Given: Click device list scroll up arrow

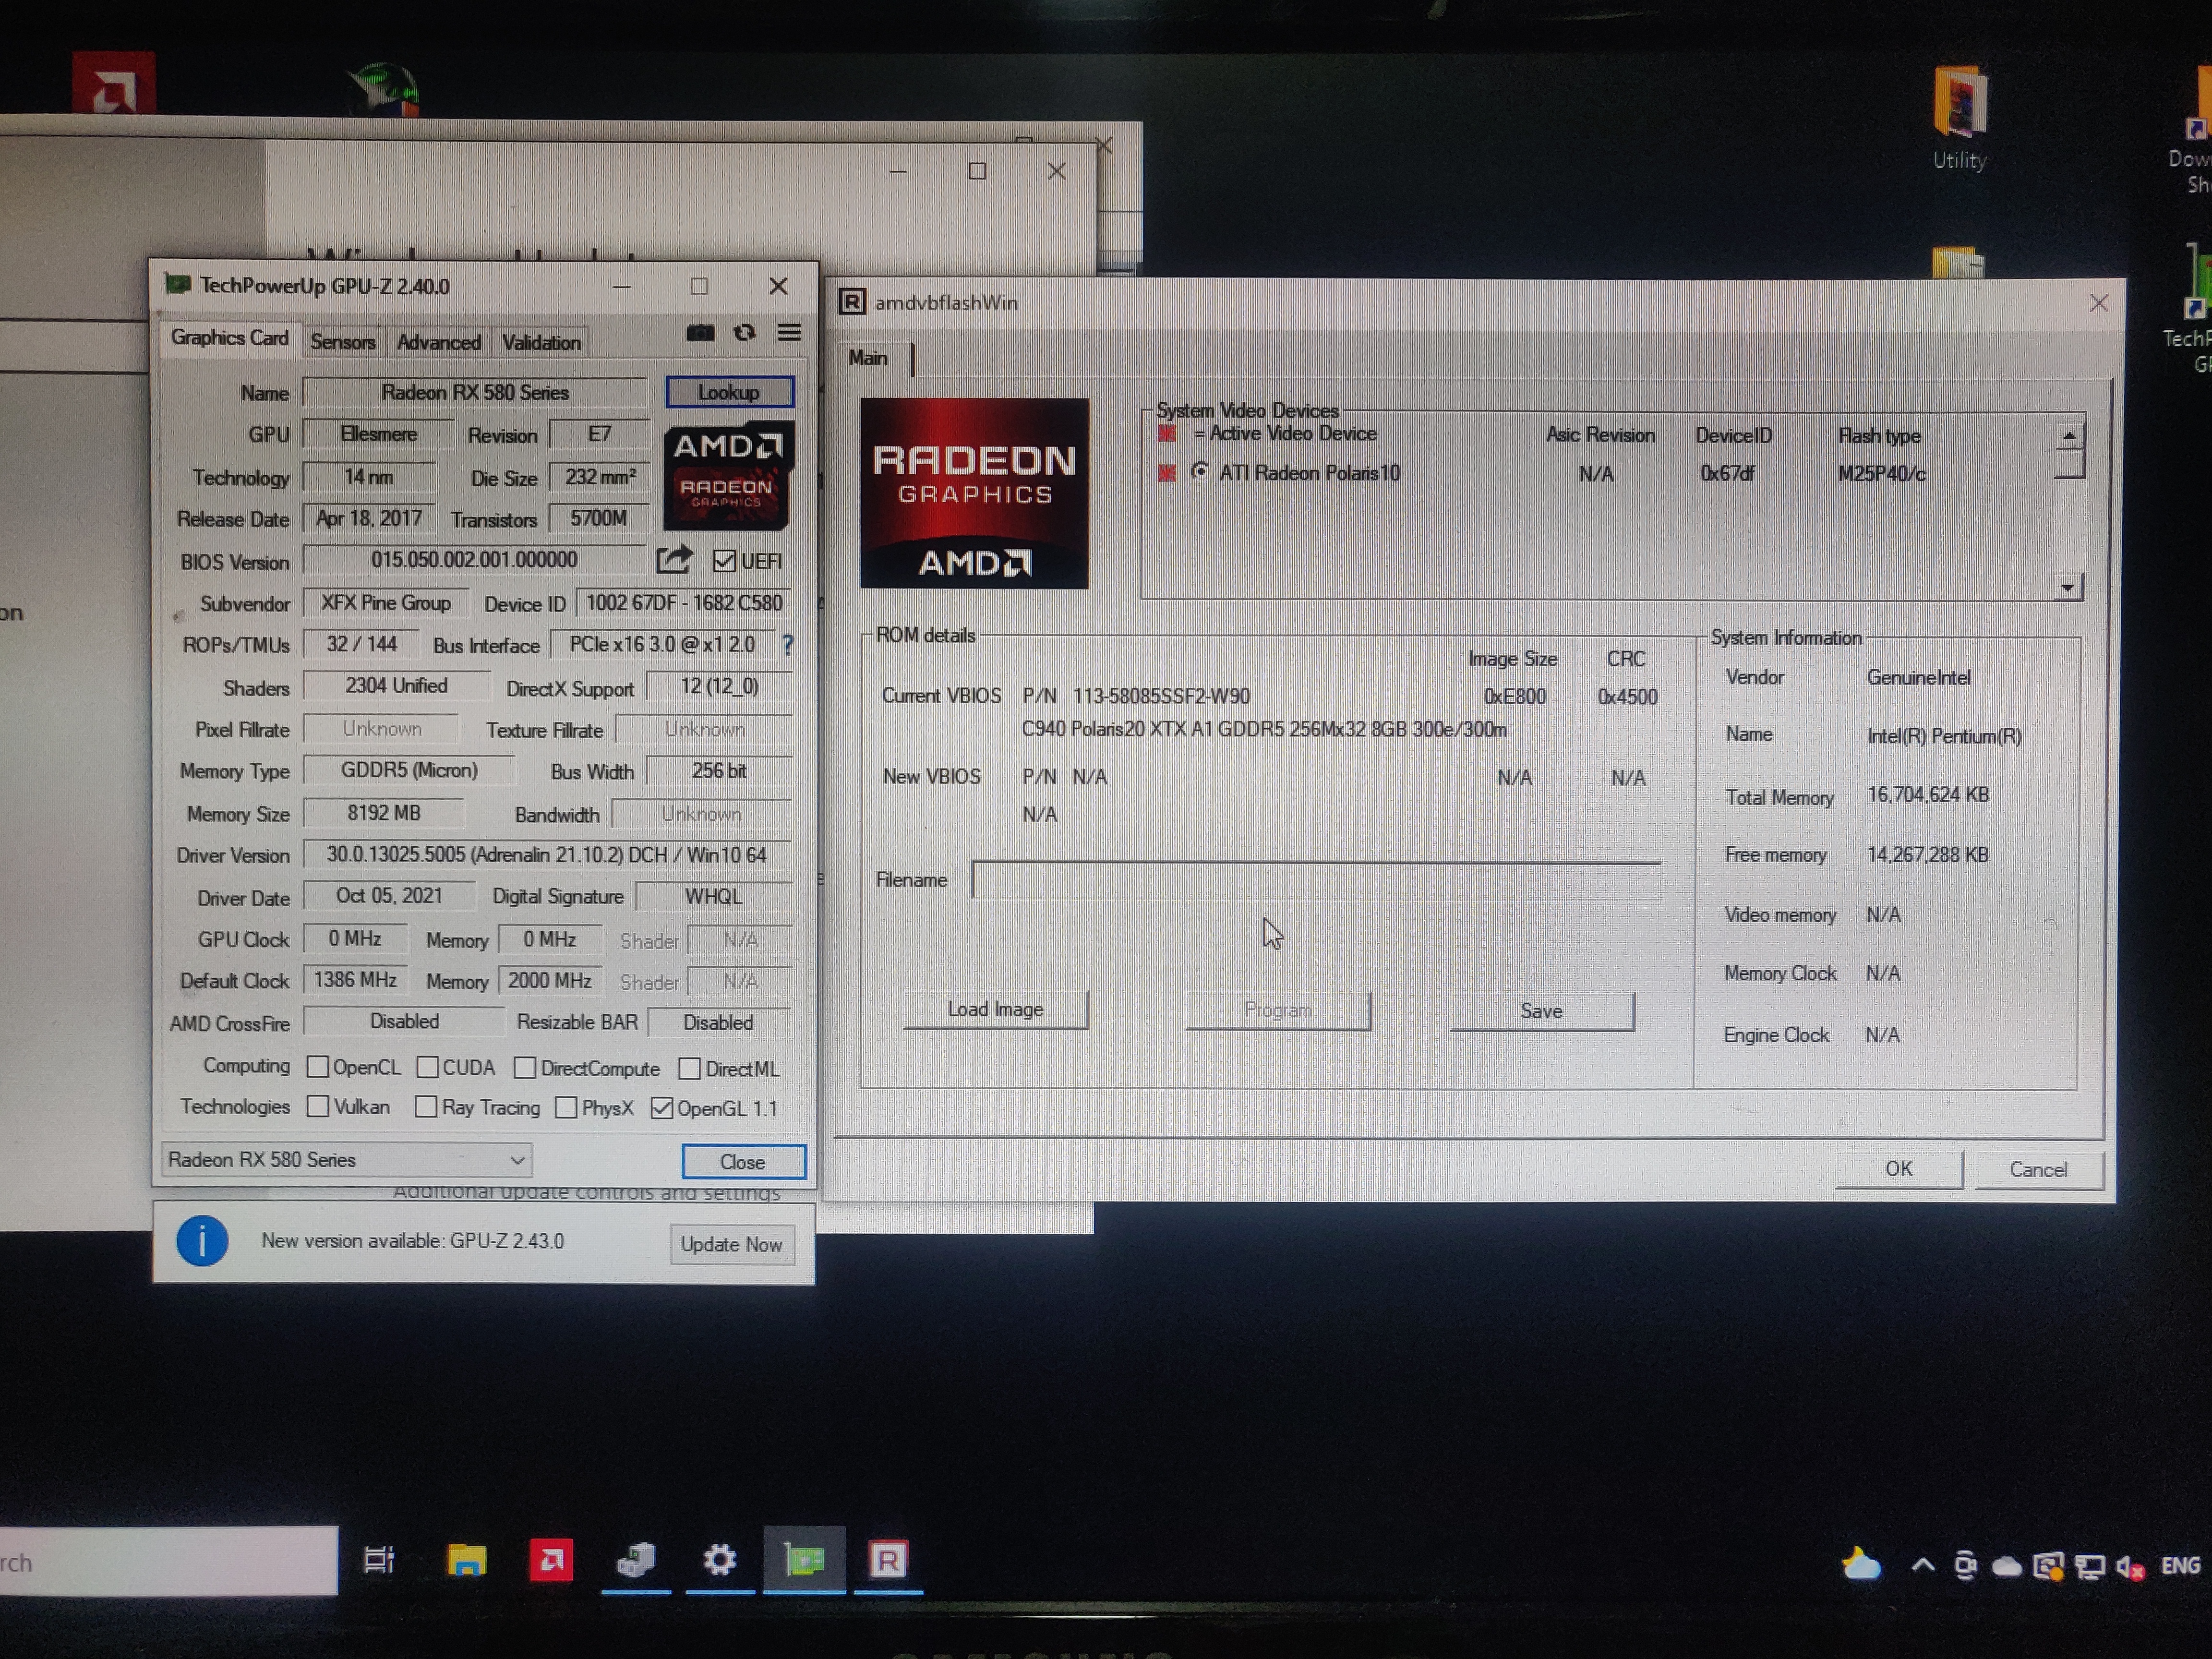Looking at the screenshot, I should pos(2069,437).
